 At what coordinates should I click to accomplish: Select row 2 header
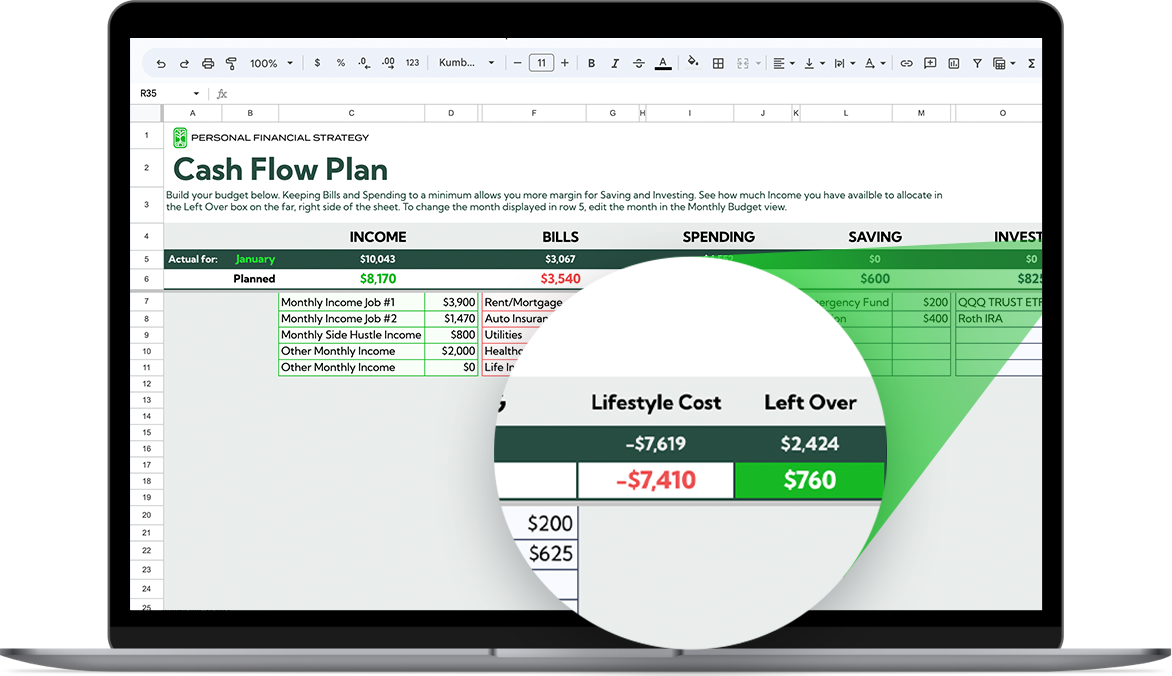146,168
